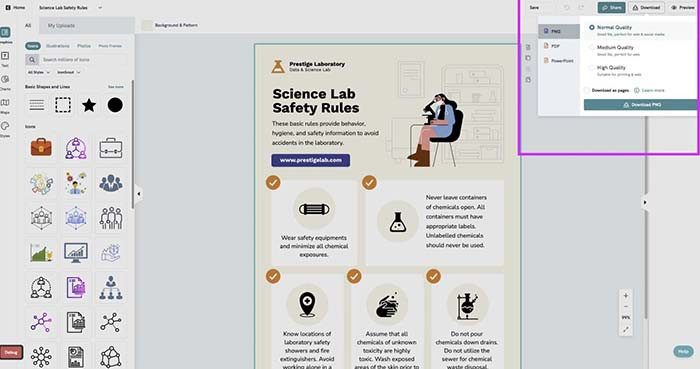Select Normal Quality radio option
Screen dimensions: 700x369
pos(592,27)
